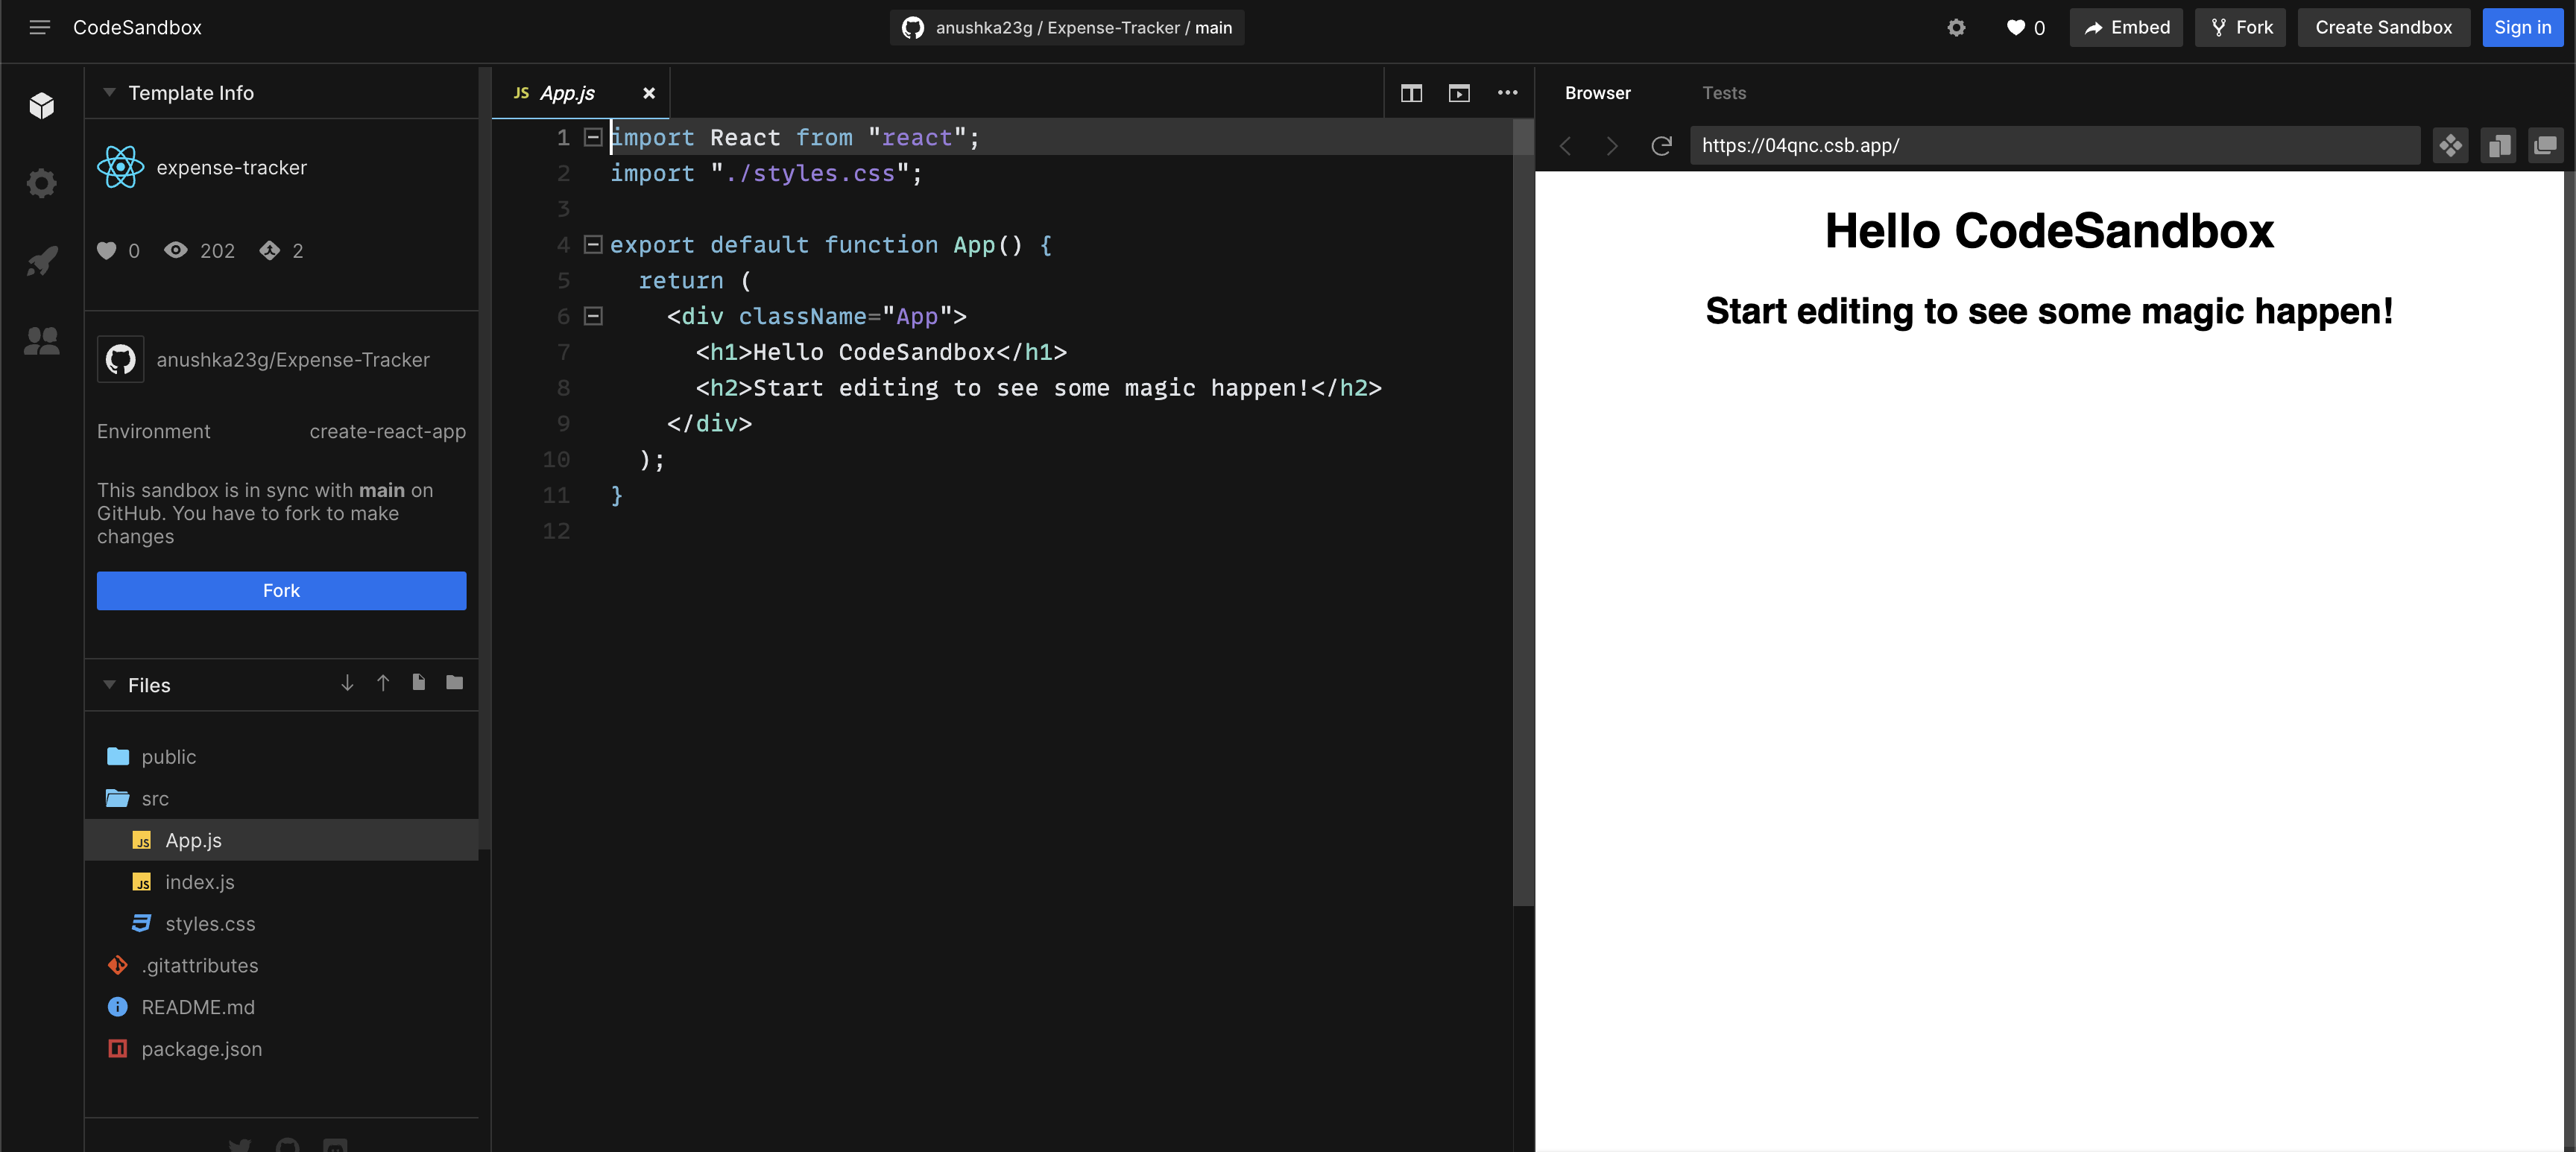Screen dimensions: 2576x1152
Task: Click the preview URL address field
Action: coord(2053,146)
